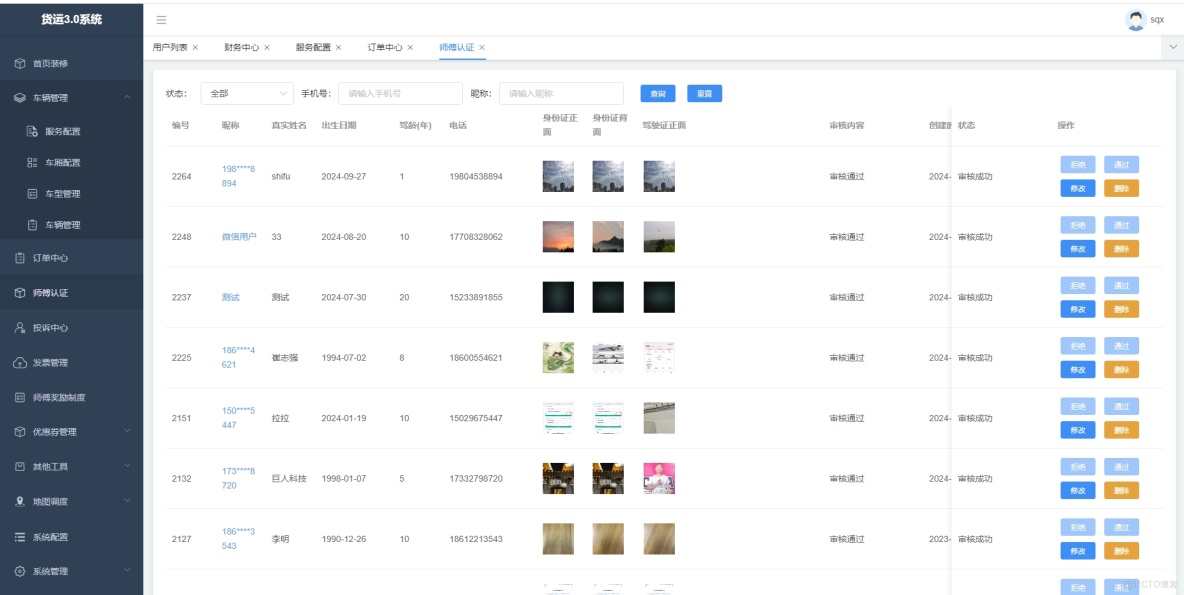Collapse the sidebar with the hamburger icon
This screenshot has width=1184, height=595.
point(160,17)
